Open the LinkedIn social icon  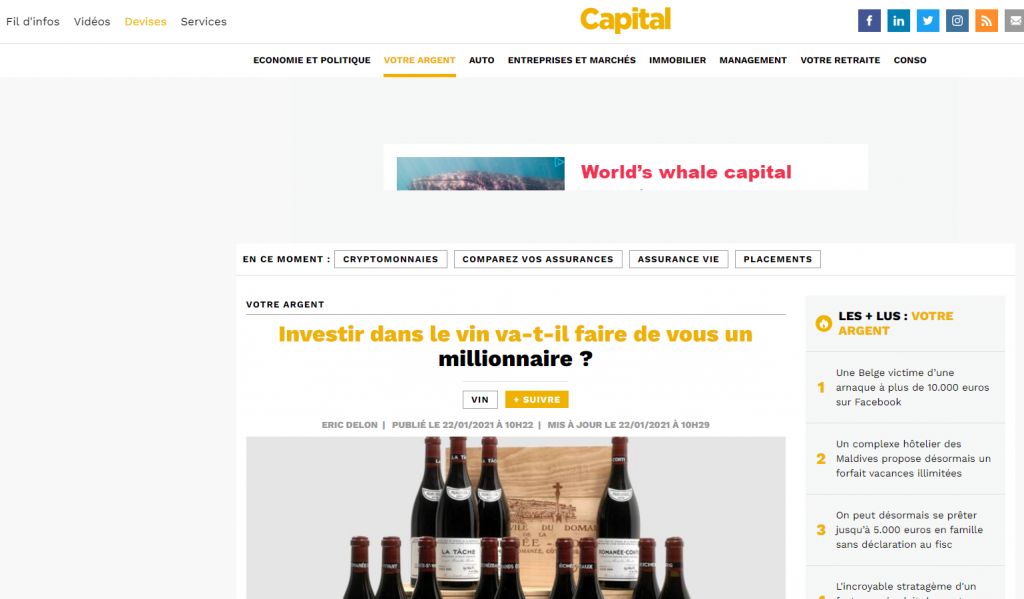898,21
